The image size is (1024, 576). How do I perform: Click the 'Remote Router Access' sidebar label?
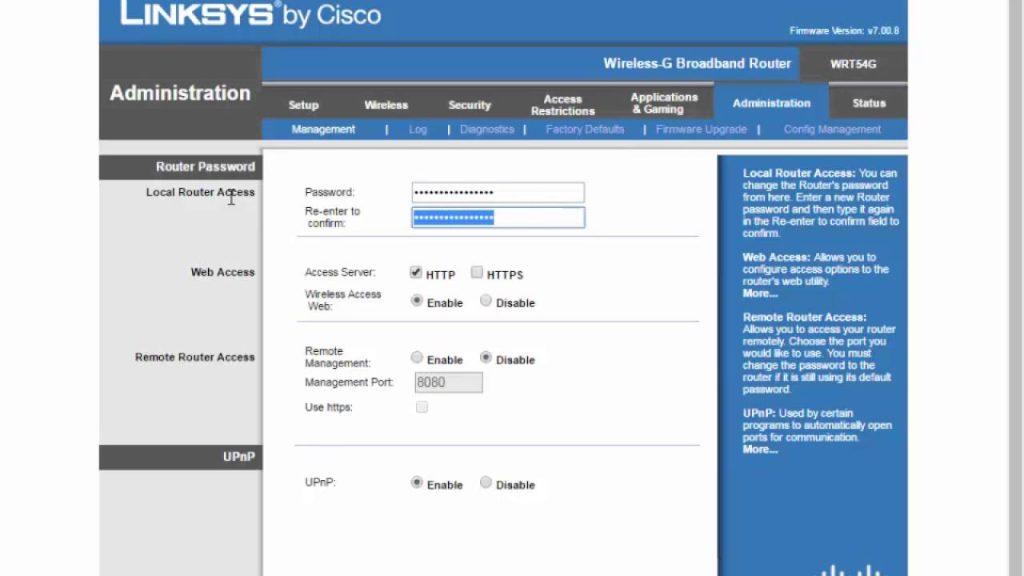click(195, 357)
